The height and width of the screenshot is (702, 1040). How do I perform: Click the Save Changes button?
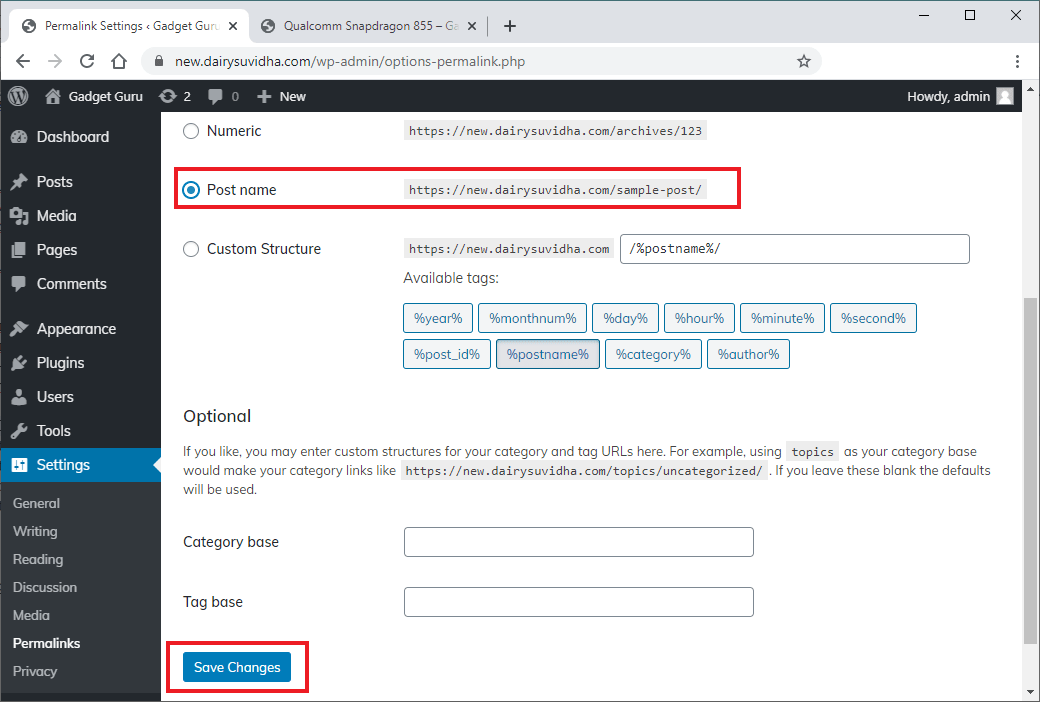pyautogui.click(x=237, y=667)
